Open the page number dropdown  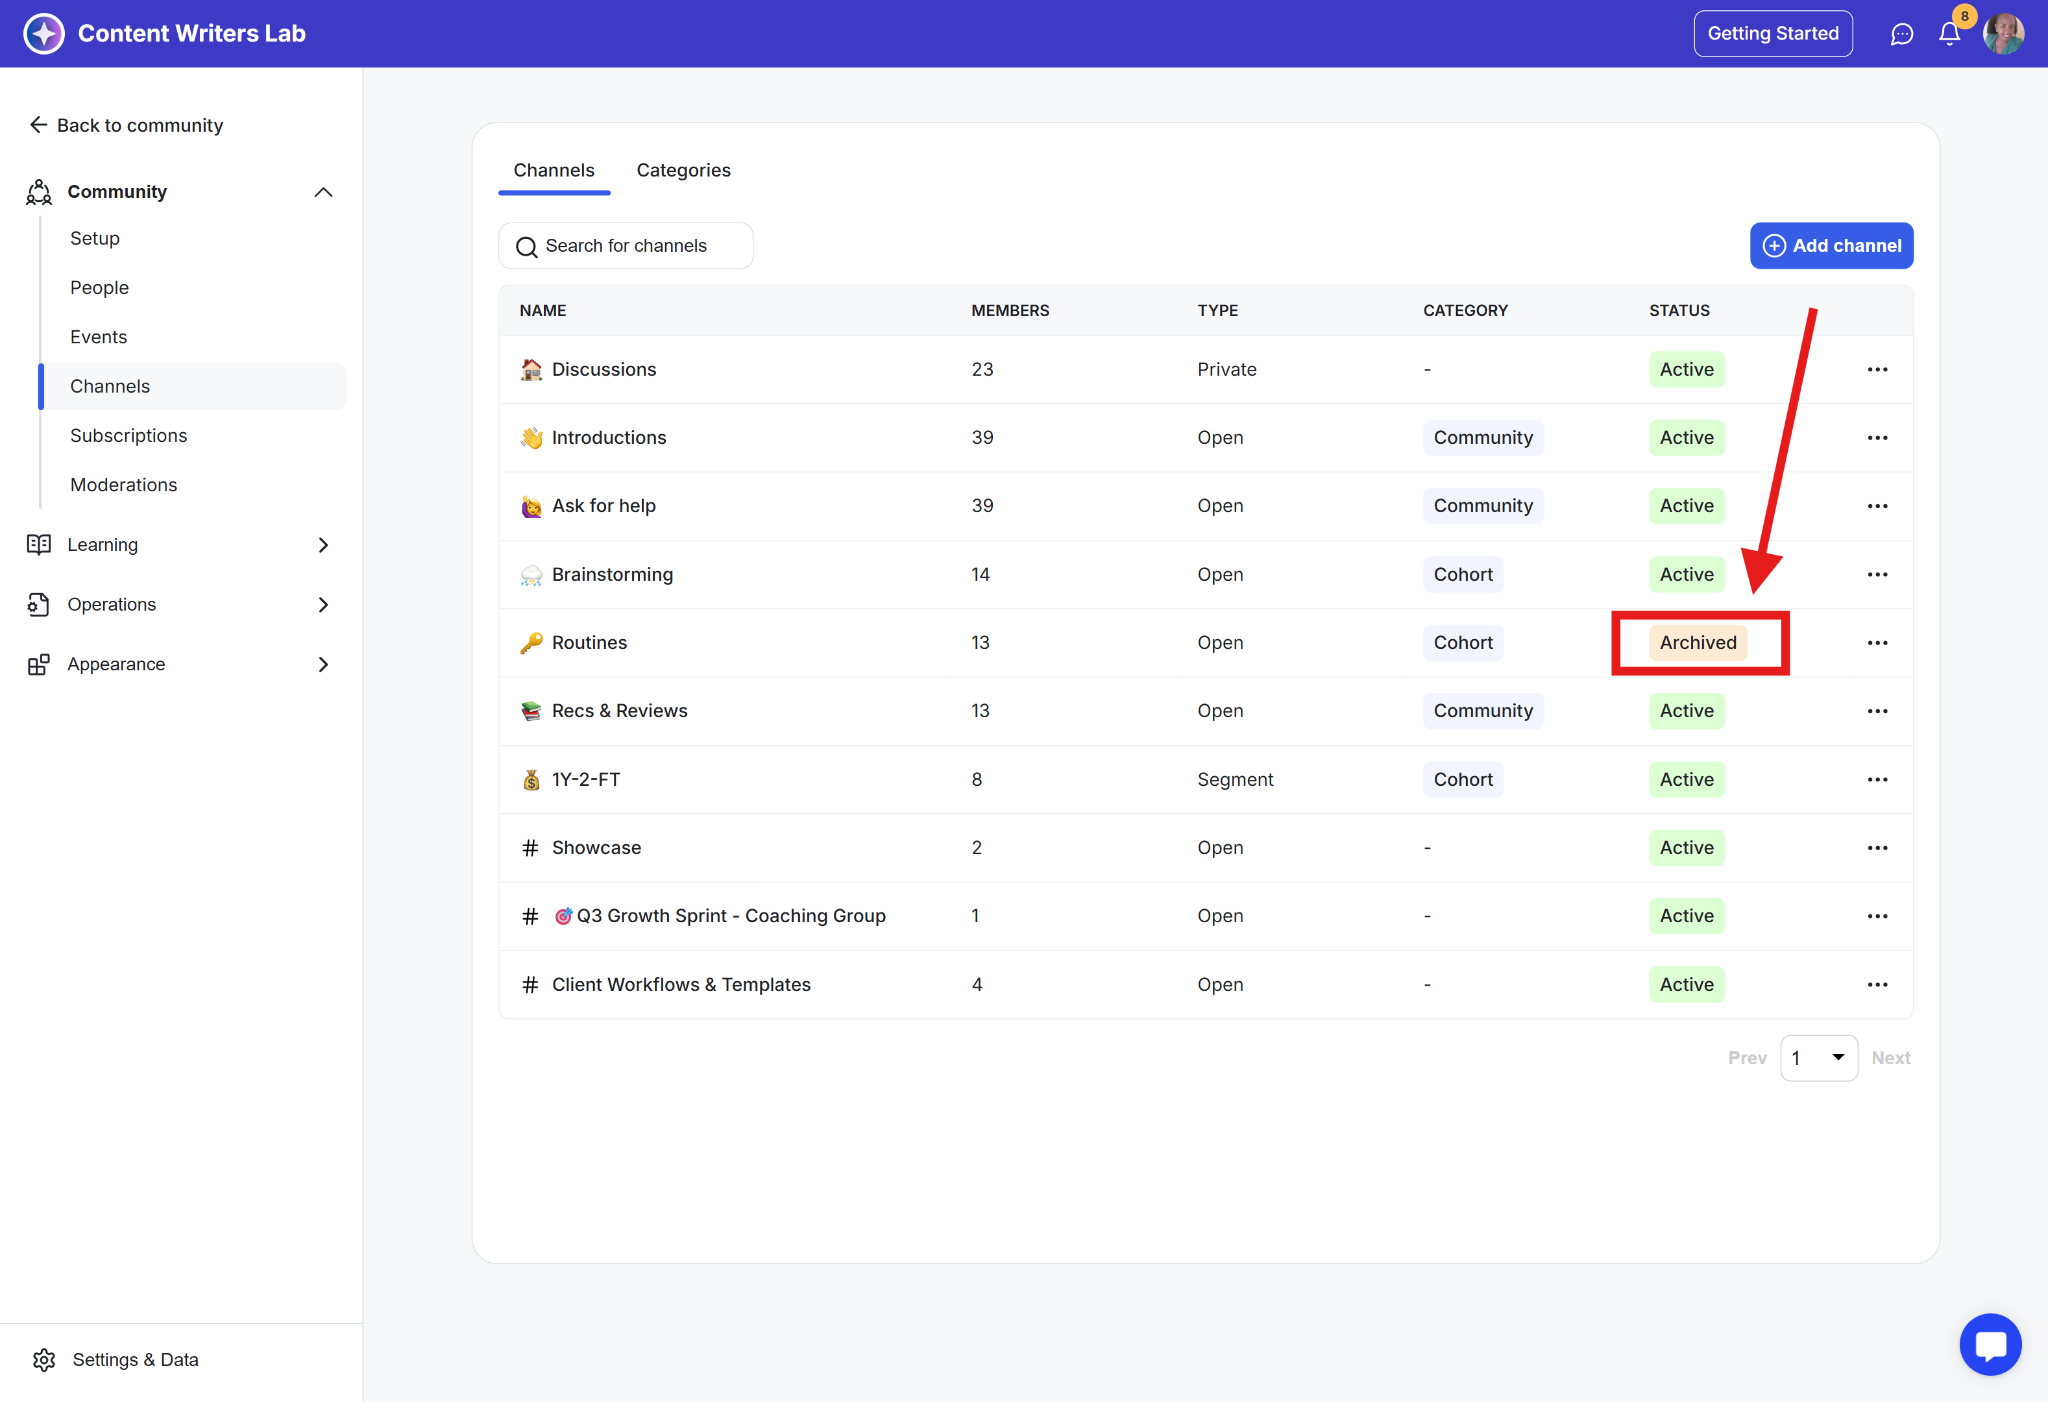tap(1818, 1058)
